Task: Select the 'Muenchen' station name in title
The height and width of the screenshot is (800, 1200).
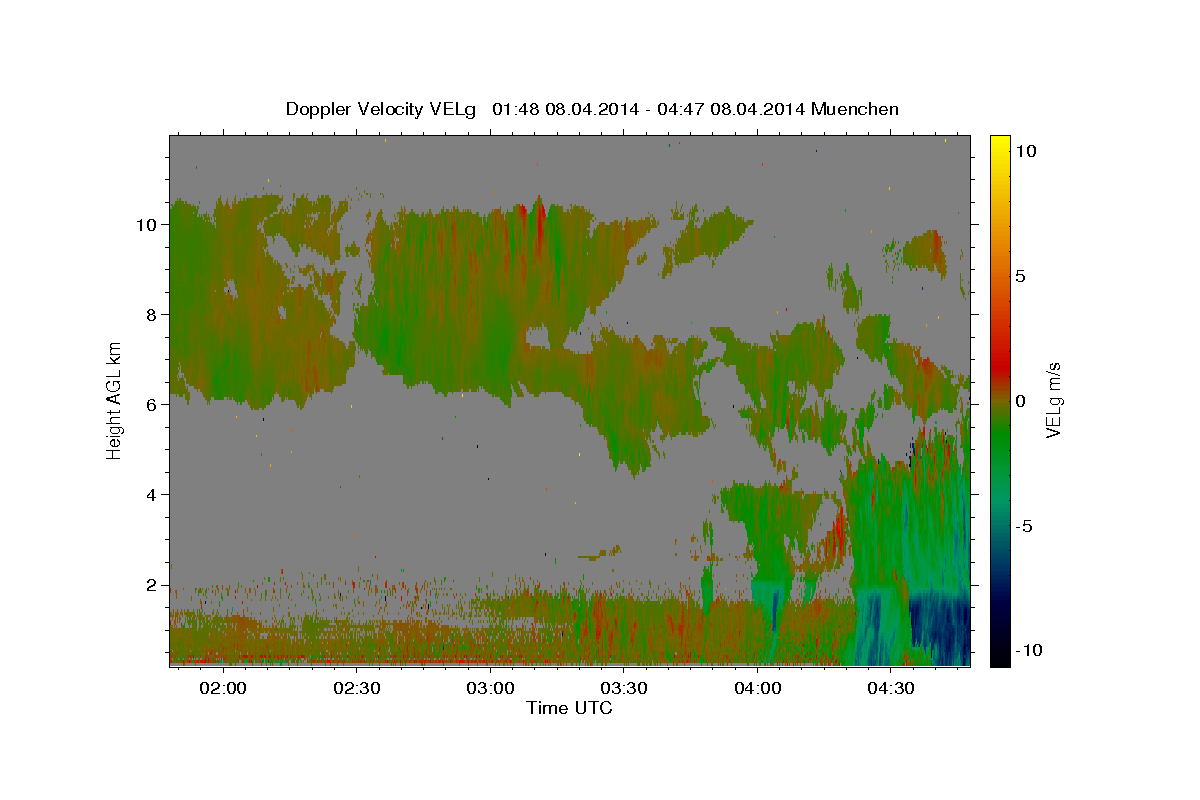Action: coord(855,109)
